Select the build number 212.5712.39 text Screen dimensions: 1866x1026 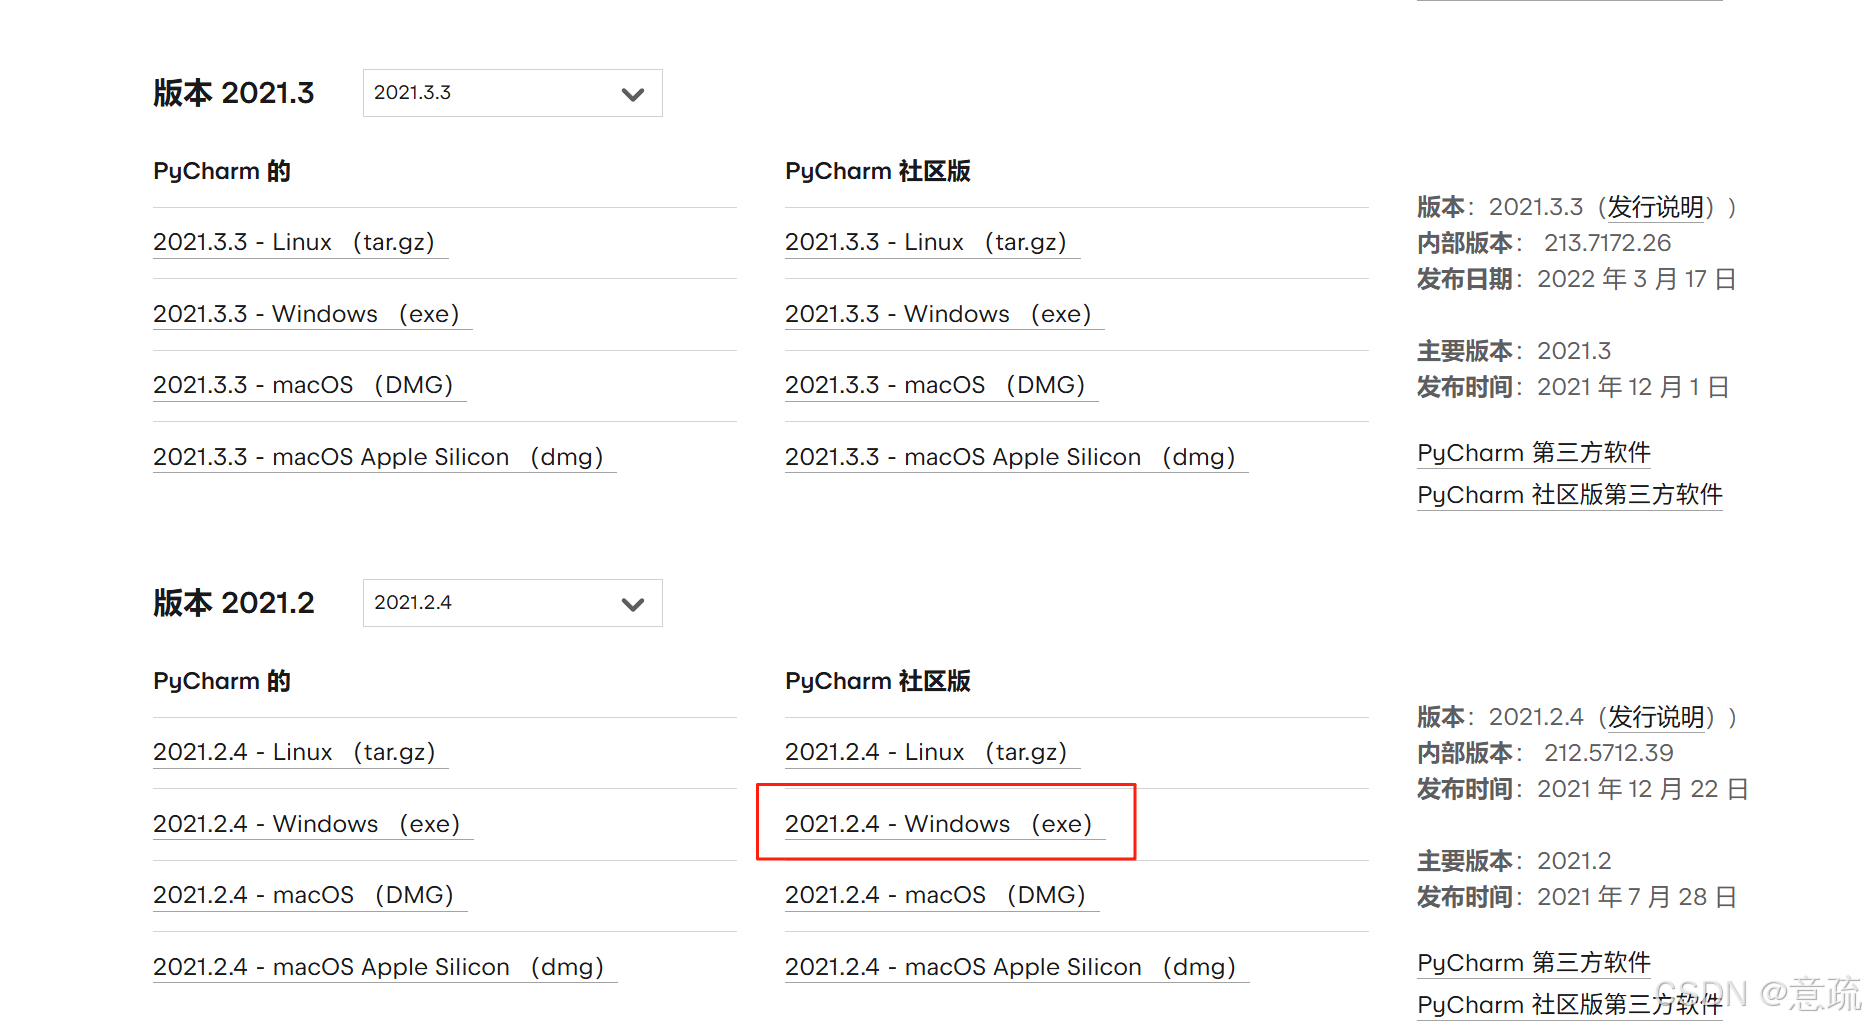pyautogui.click(x=1608, y=753)
